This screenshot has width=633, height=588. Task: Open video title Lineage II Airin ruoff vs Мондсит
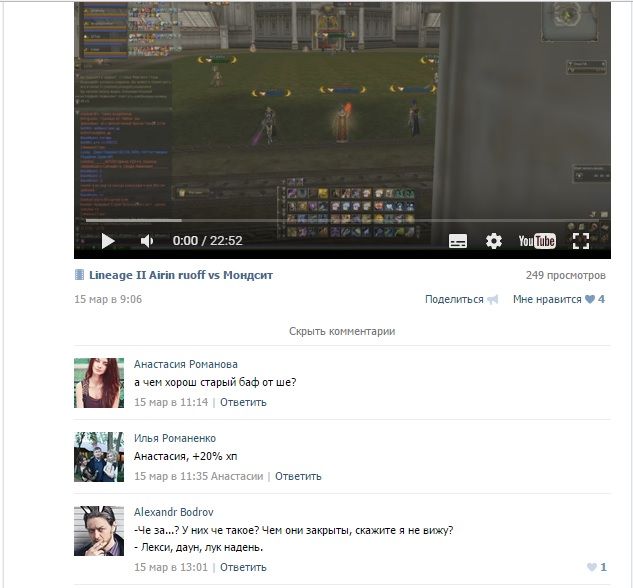tap(181, 275)
